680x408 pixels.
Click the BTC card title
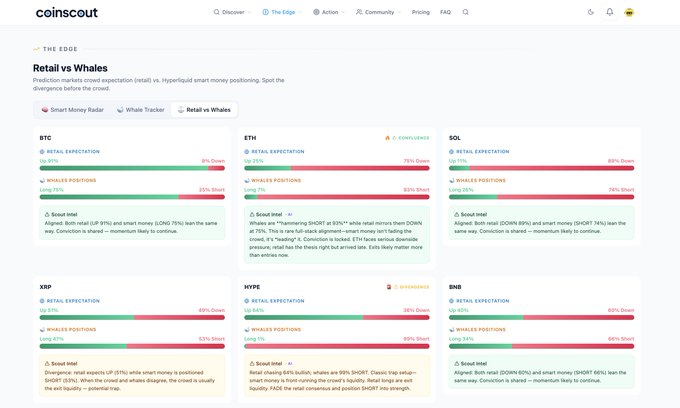(45, 138)
